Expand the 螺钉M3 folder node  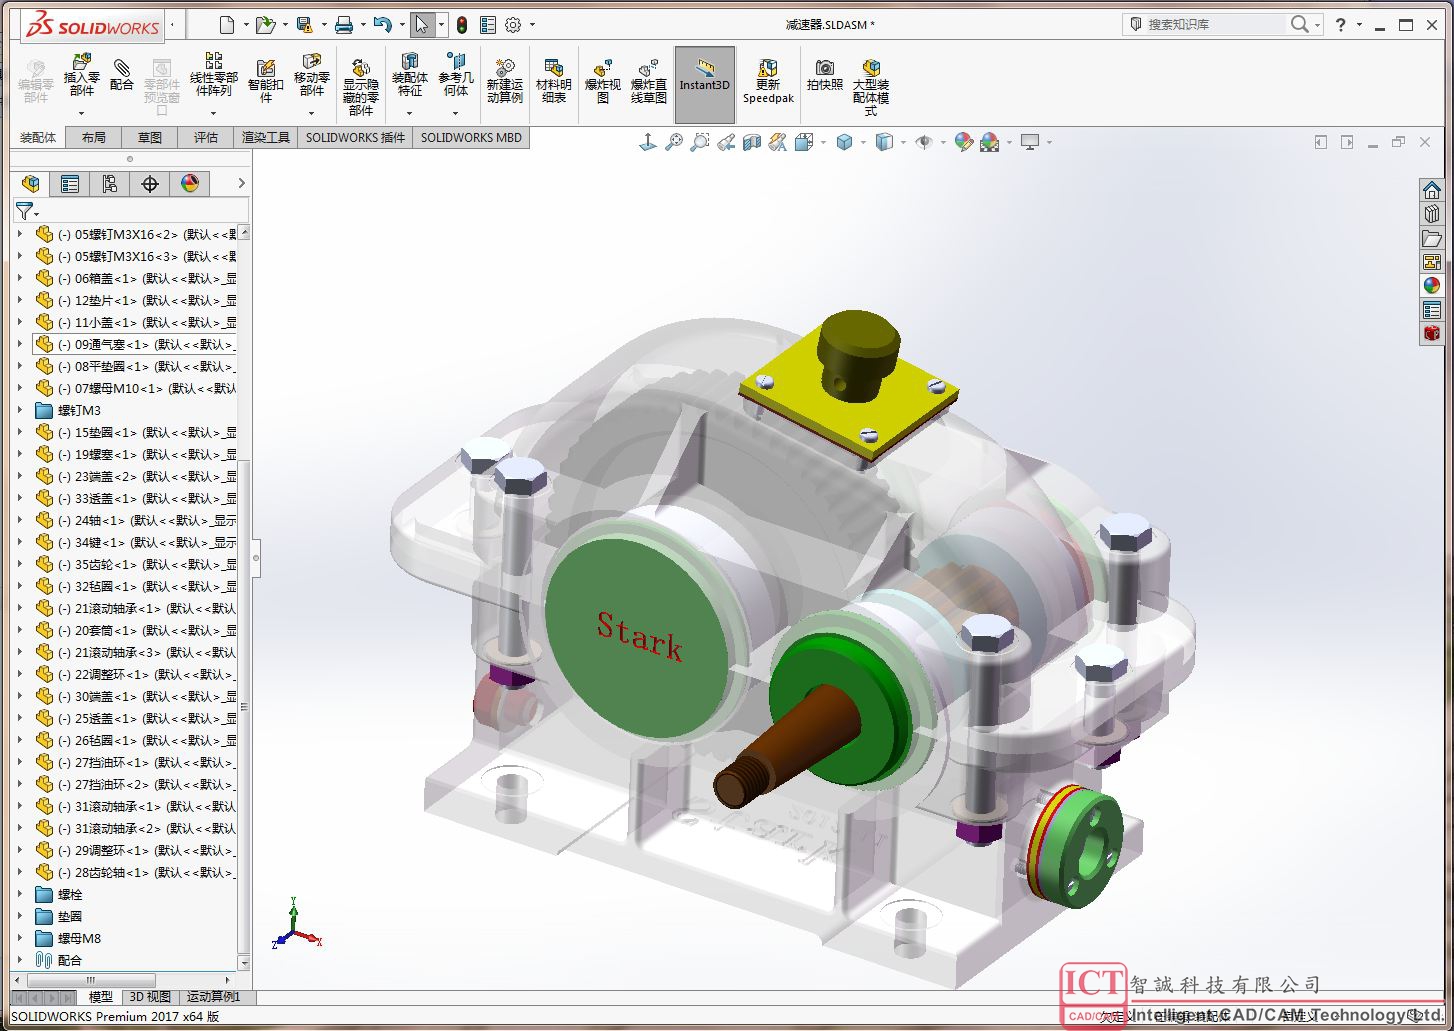click(x=20, y=410)
